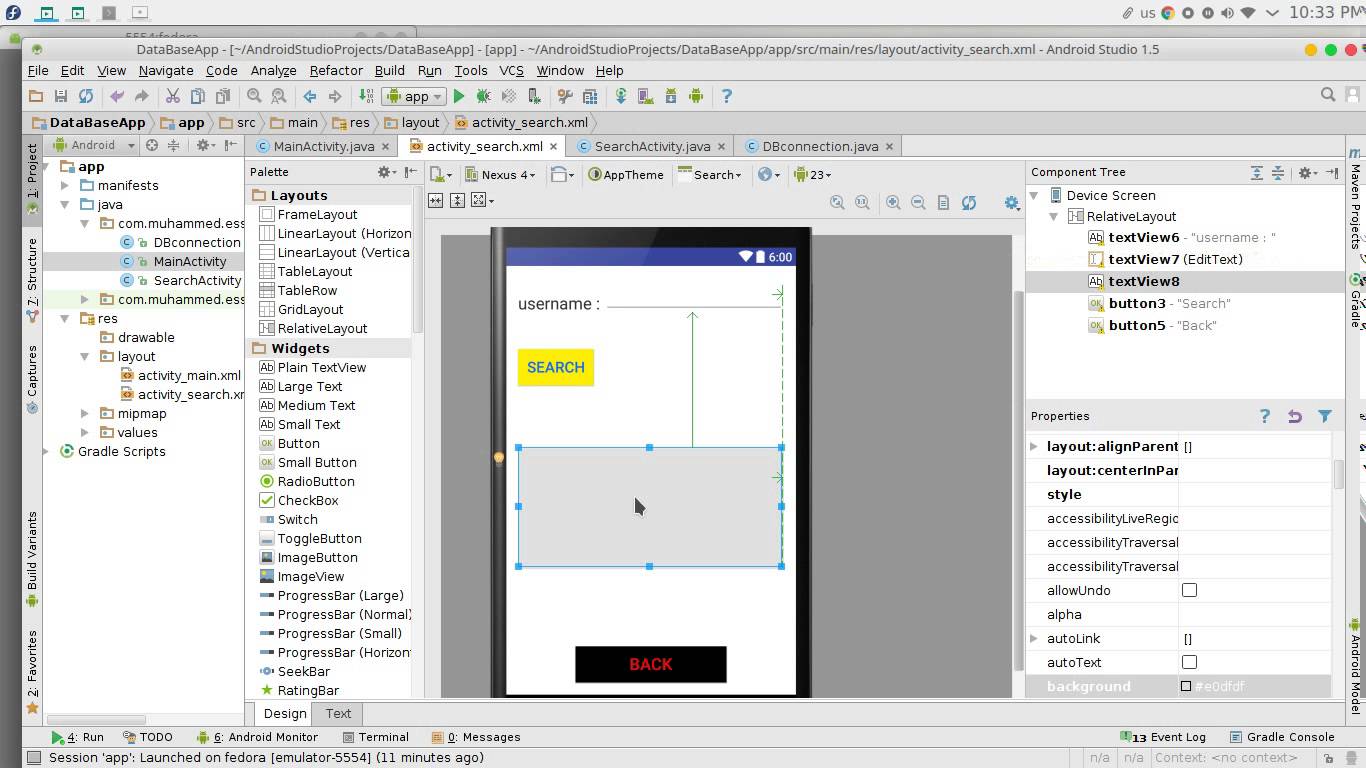The width and height of the screenshot is (1366, 768).
Task: Switch to the Text tab of the editor
Action: [x=337, y=713]
